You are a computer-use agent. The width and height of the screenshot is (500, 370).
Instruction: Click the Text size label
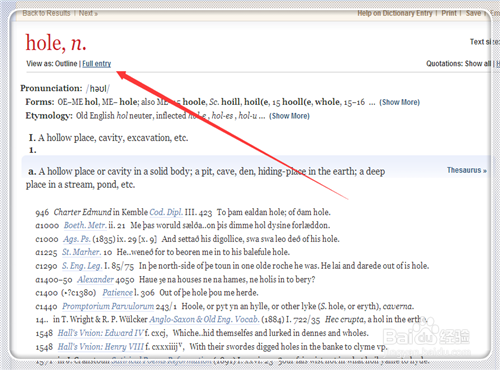485,42
